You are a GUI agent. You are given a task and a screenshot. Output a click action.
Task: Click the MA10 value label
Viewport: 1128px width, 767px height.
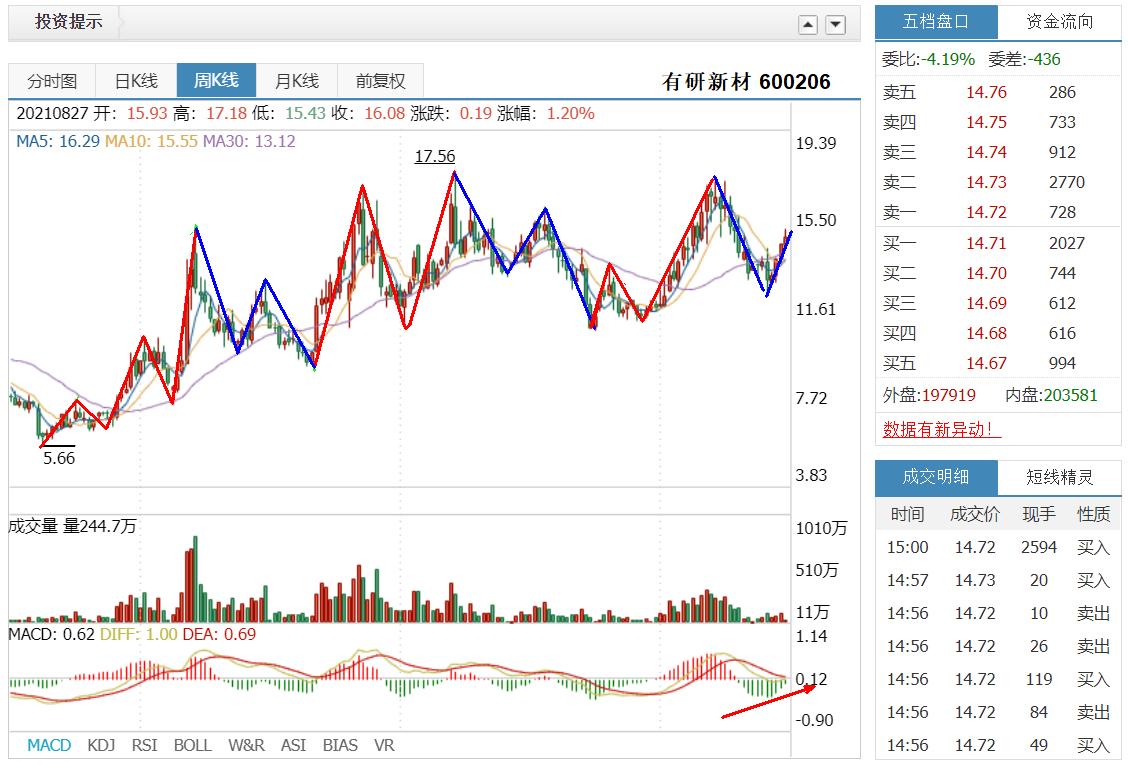pos(151,142)
